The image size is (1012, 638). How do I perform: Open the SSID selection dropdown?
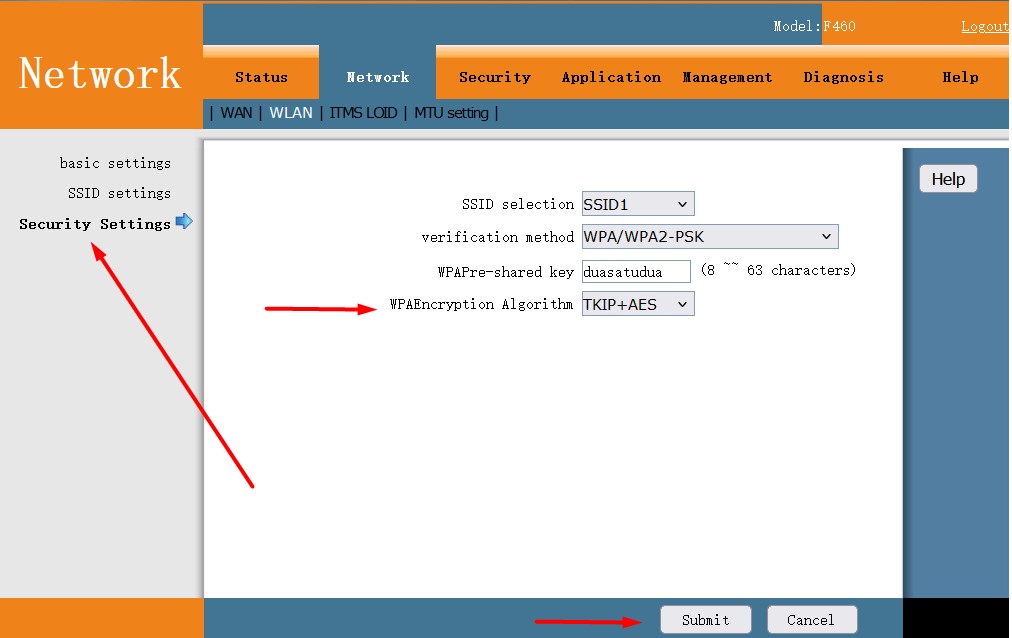[x=637, y=203]
